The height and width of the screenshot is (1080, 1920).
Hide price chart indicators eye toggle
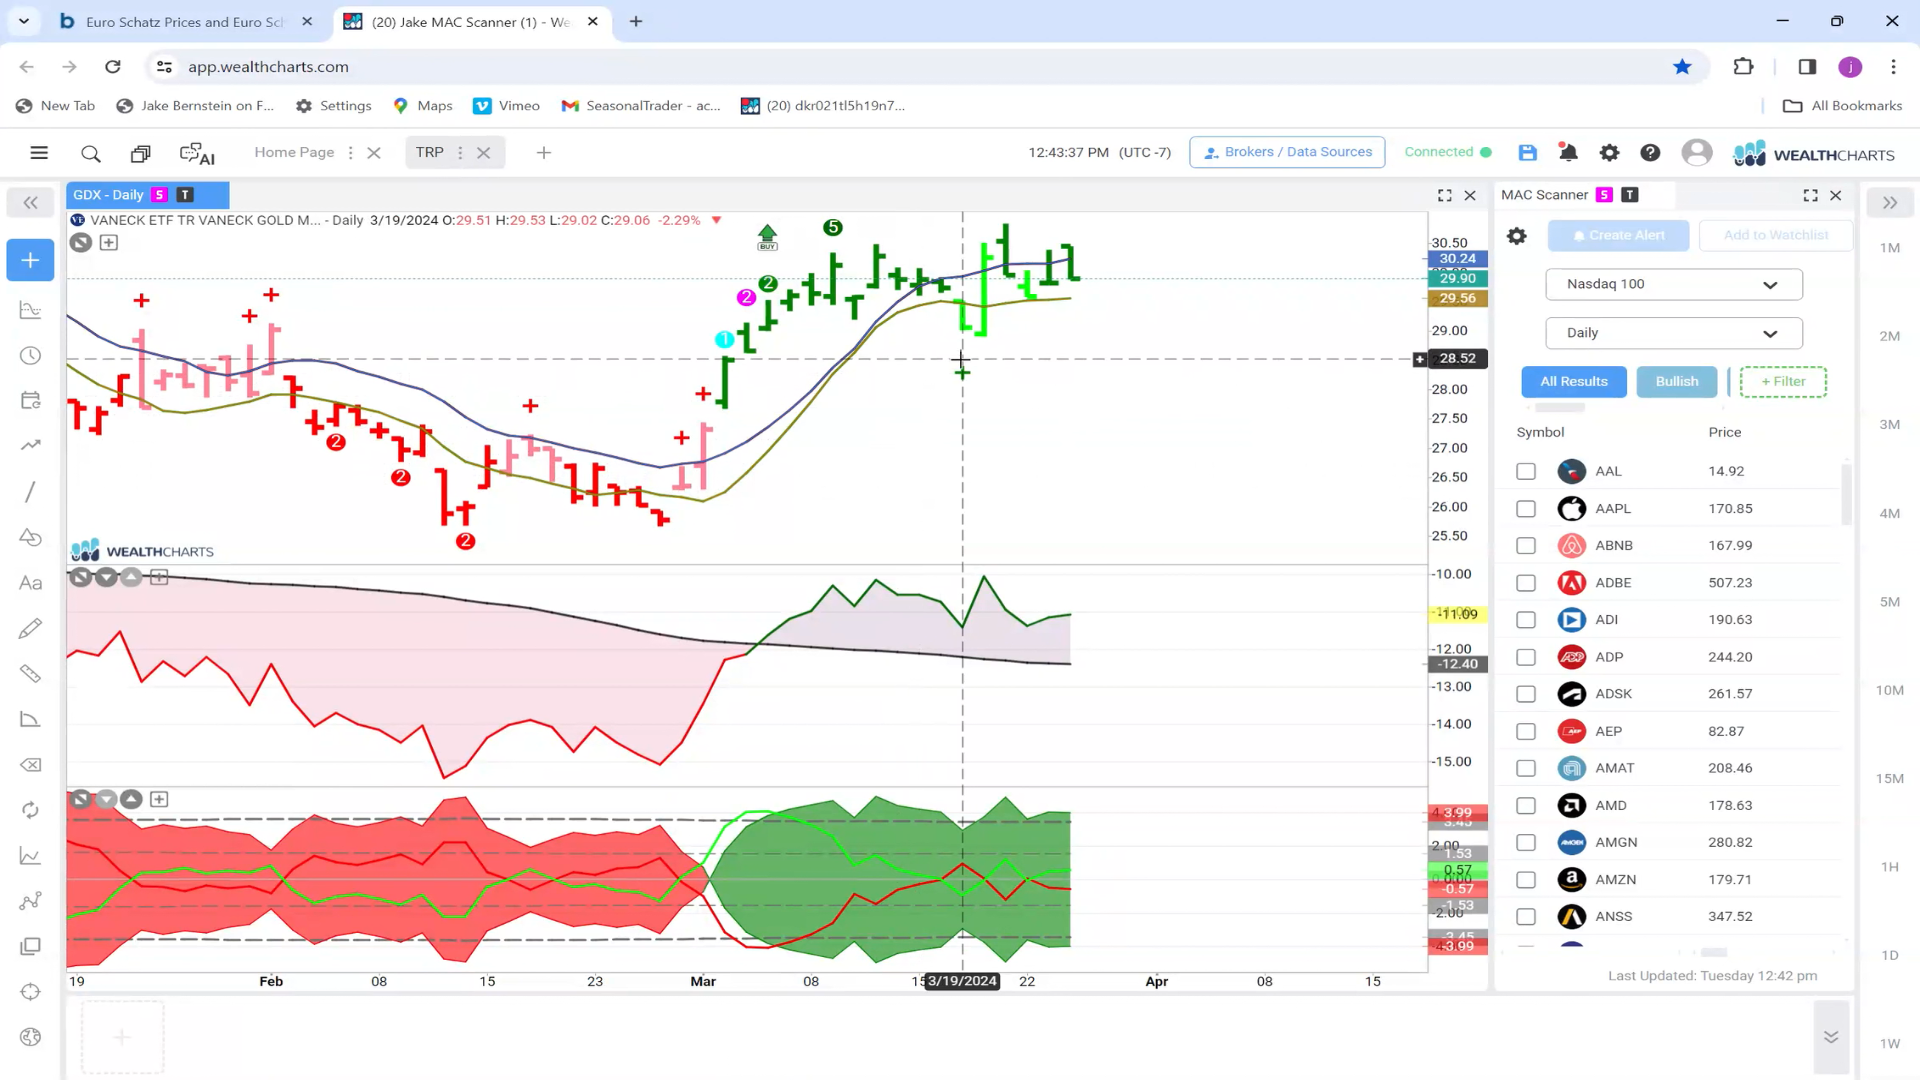[81, 242]
